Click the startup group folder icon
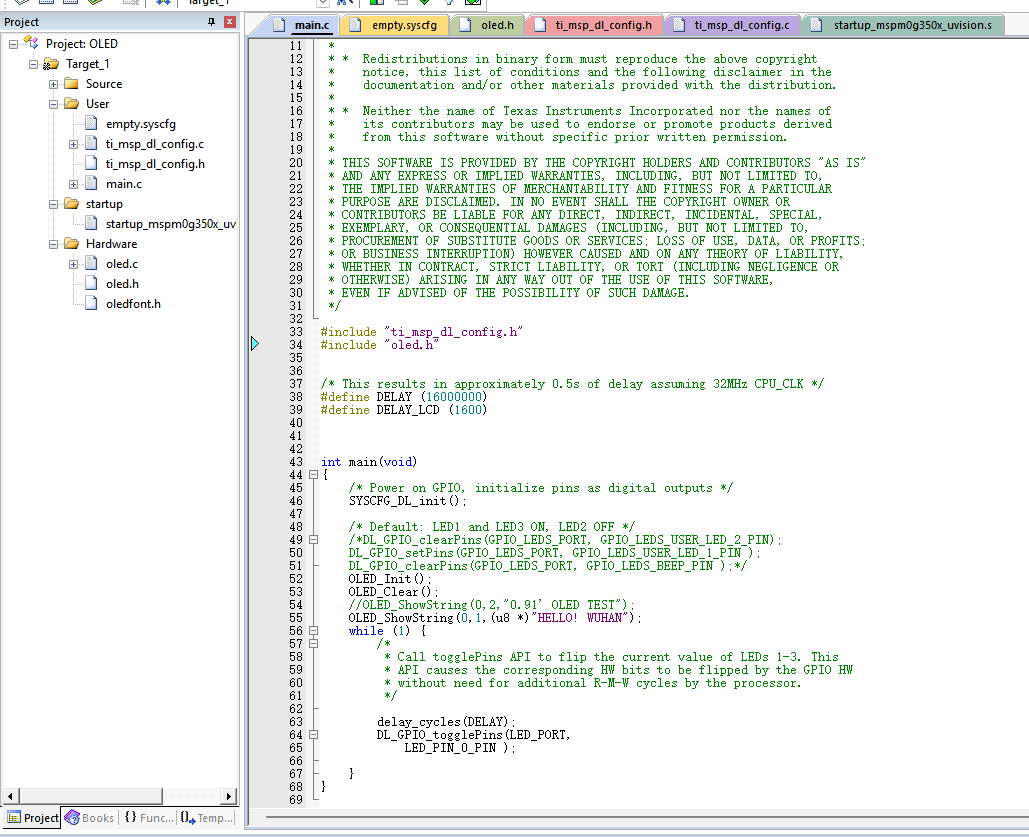1029x837 pixels. click(x=71, y=204)
